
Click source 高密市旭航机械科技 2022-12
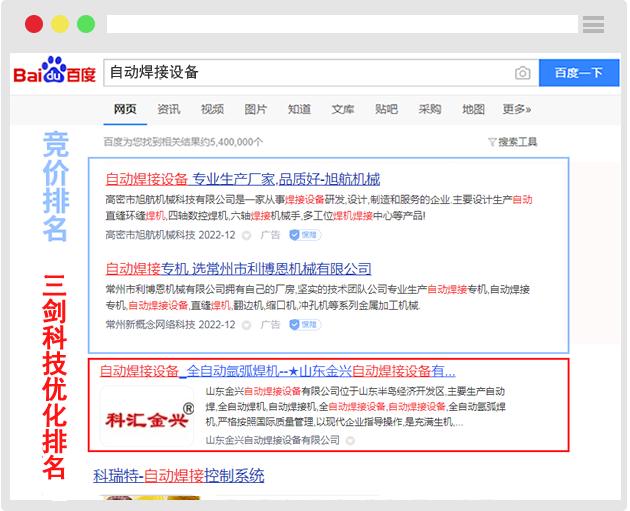pyautogui.click(x=170, y=235)
